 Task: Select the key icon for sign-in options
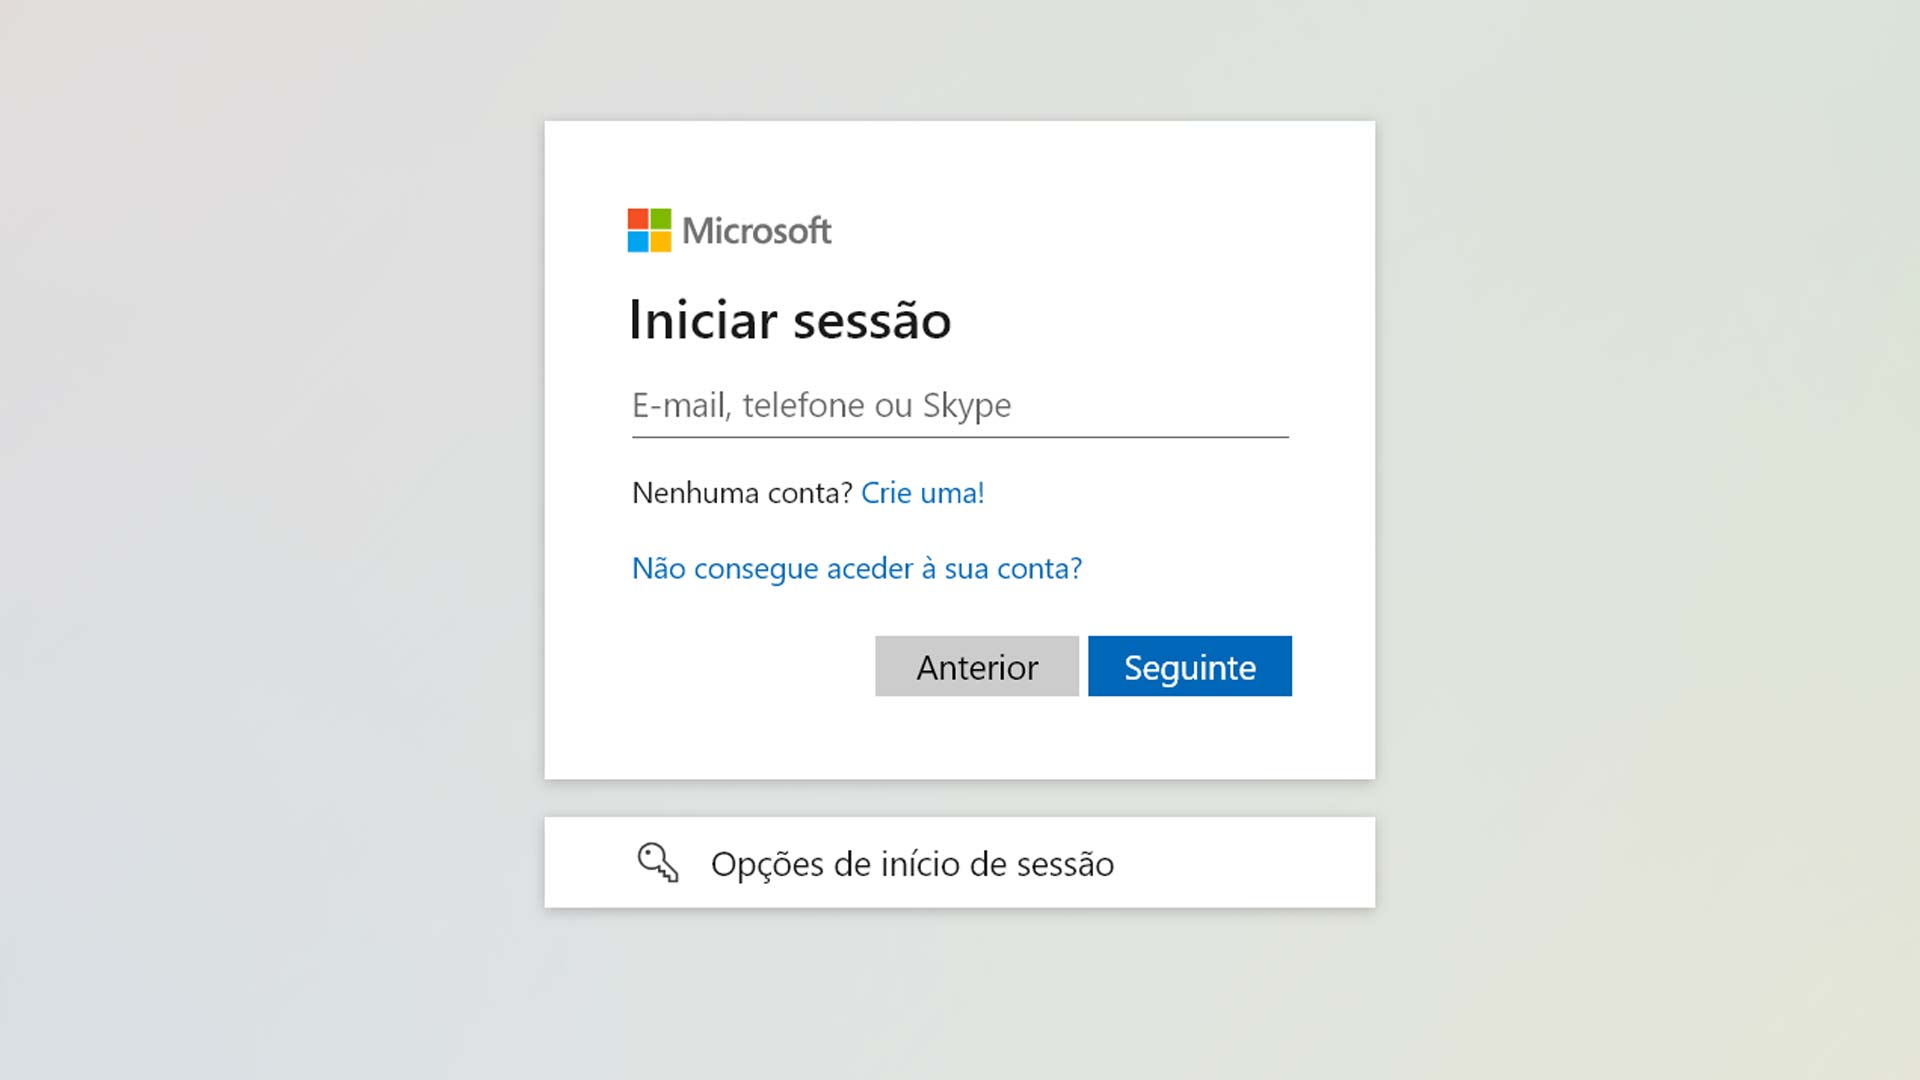coord(657,862)
